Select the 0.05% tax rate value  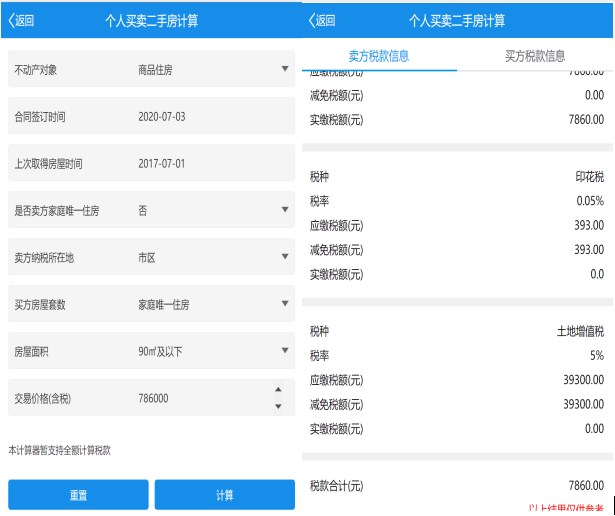pos(590,201)
